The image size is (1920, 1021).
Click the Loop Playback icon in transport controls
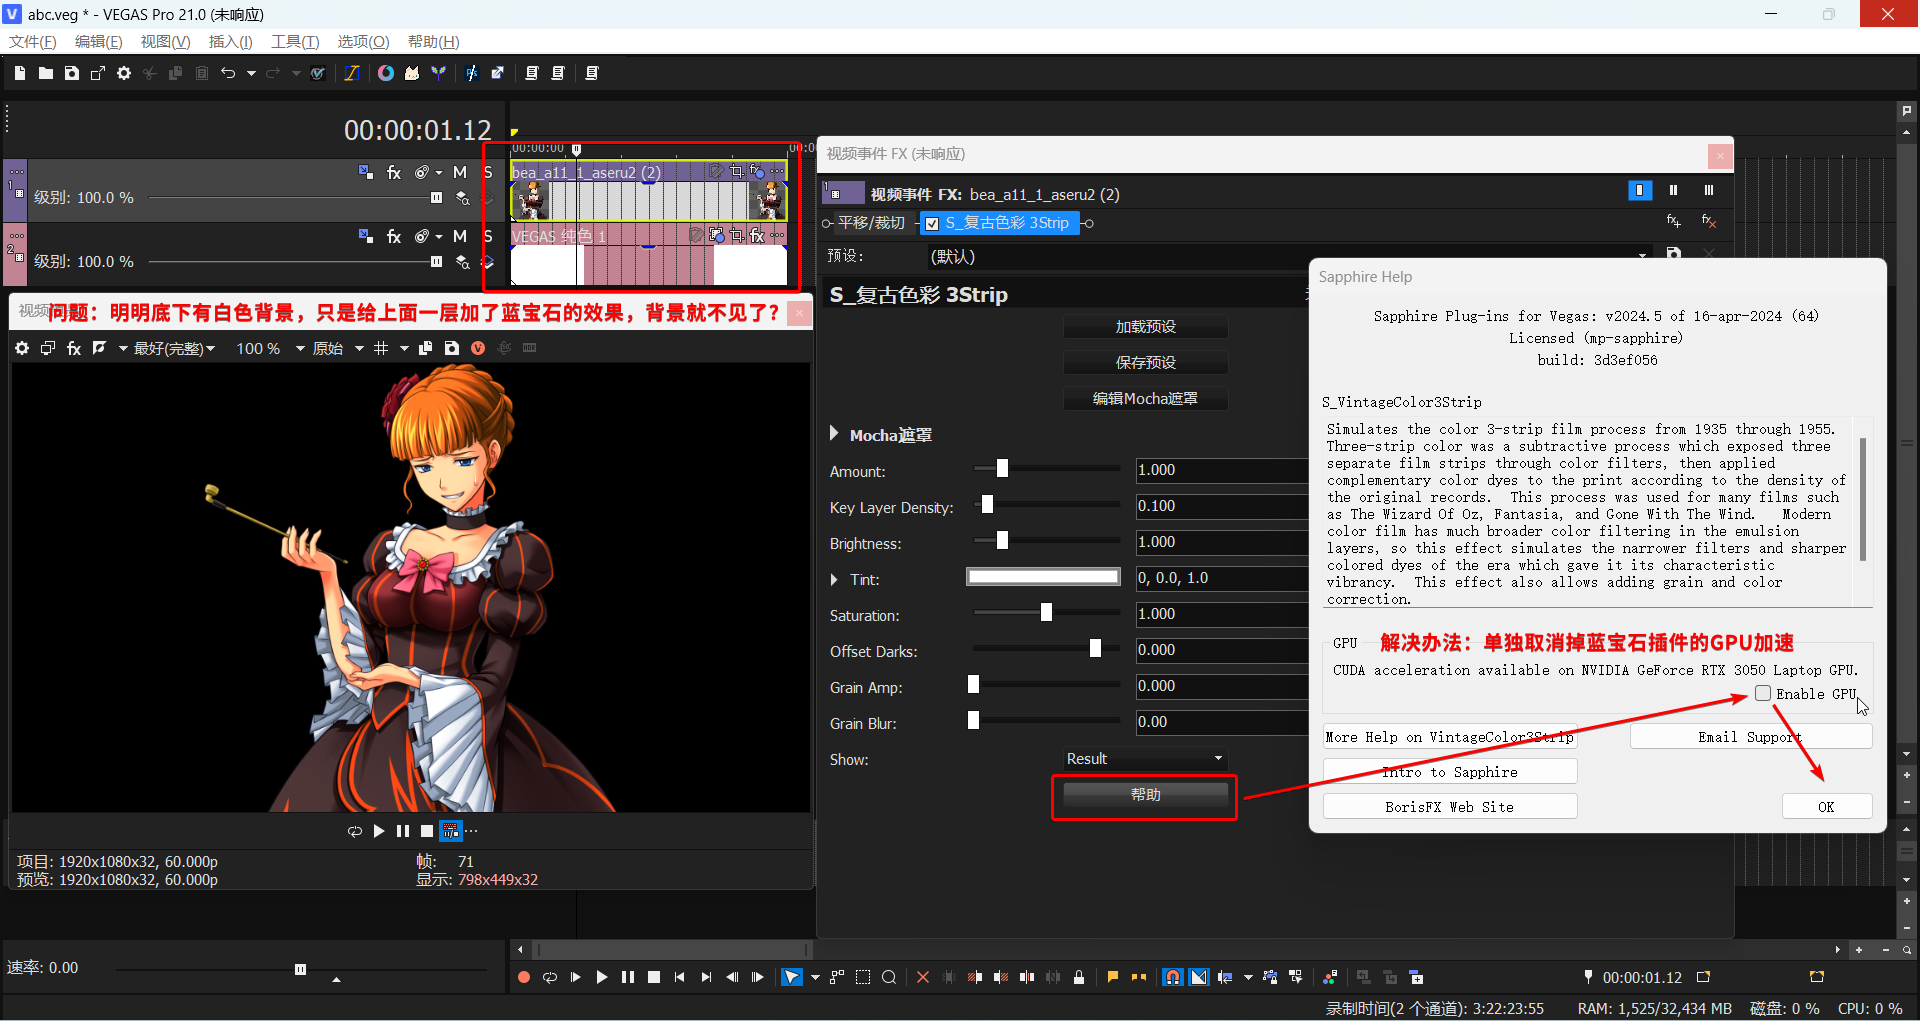tap(550, 976)
